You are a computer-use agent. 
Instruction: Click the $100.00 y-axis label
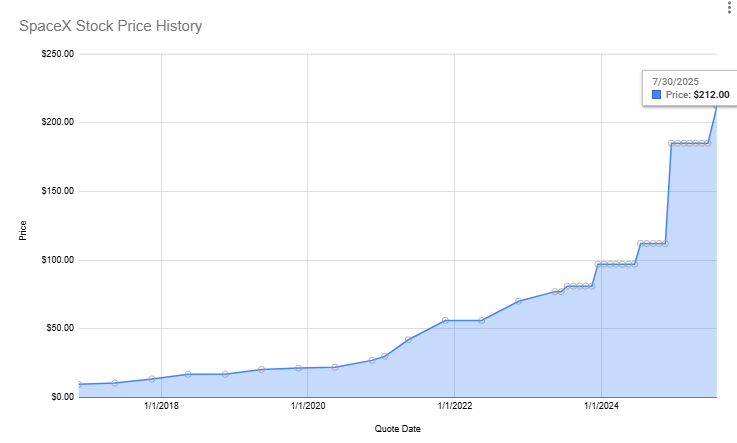[x=58, y=260]
